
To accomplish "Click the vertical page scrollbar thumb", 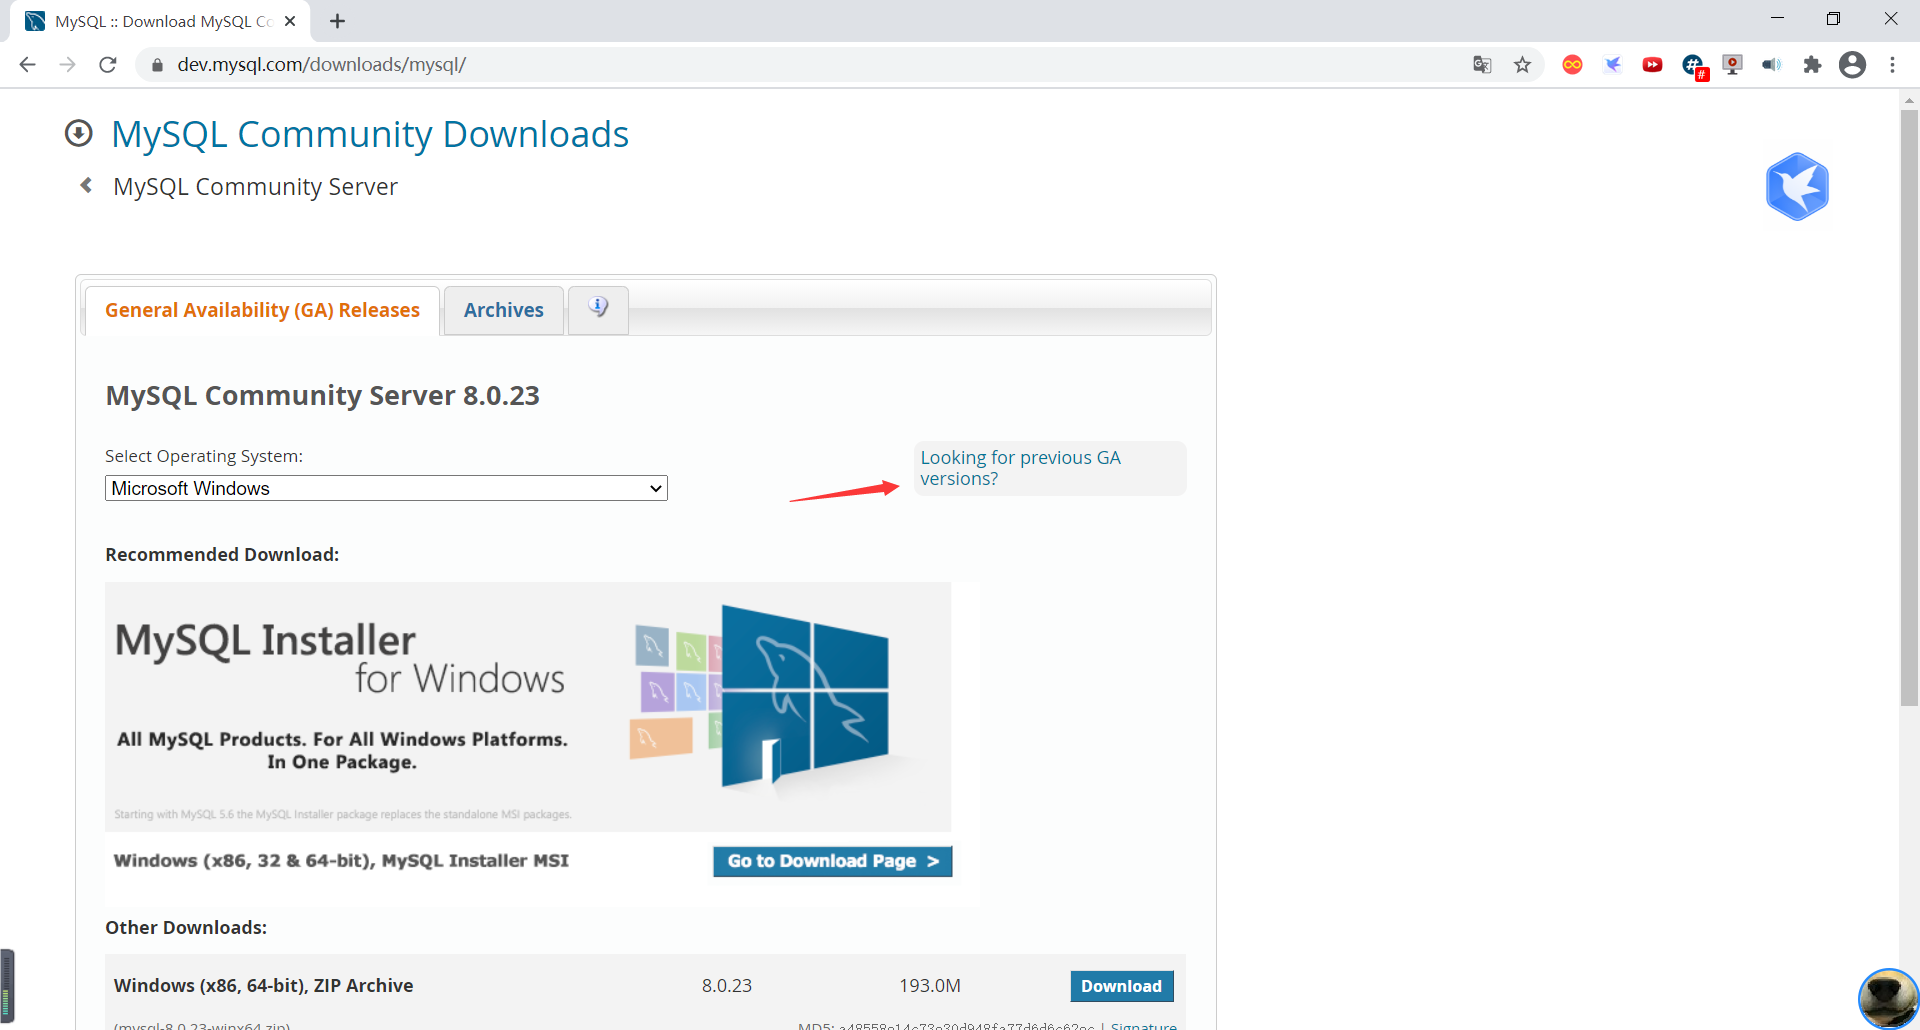I will (x=1909, y=408).
